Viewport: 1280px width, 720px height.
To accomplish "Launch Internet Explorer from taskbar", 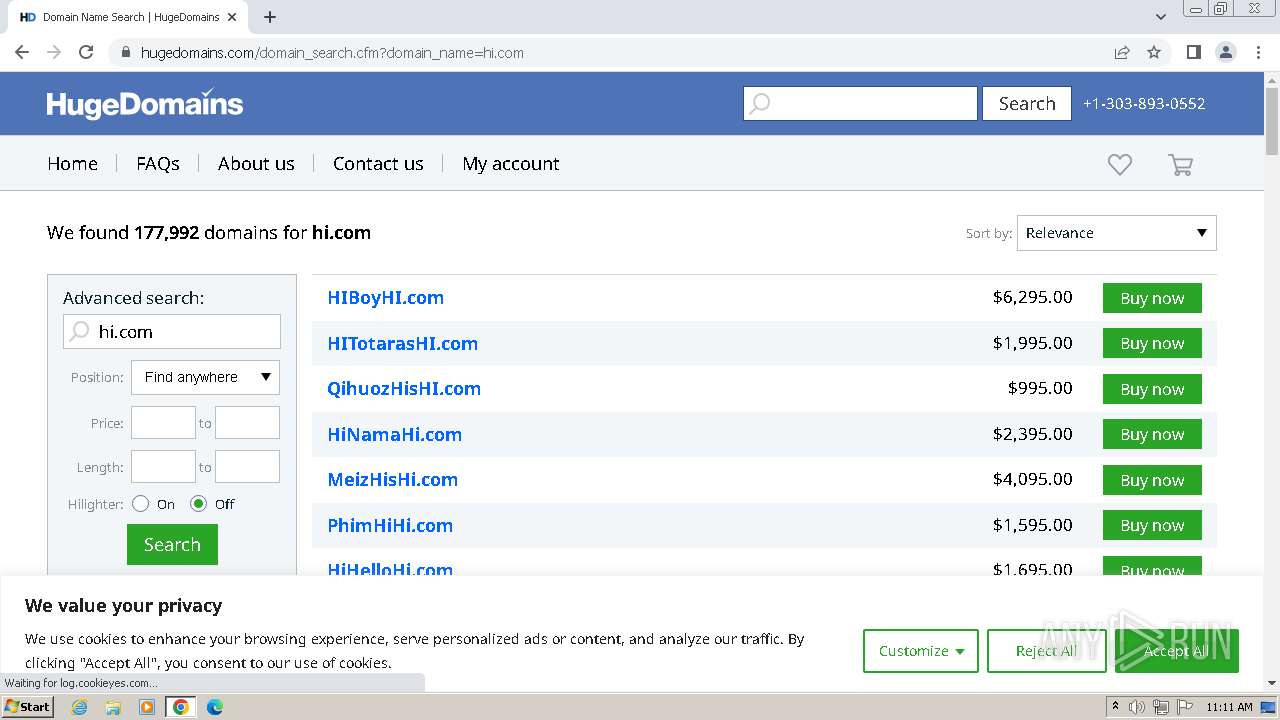I will [x=79, y=707].
